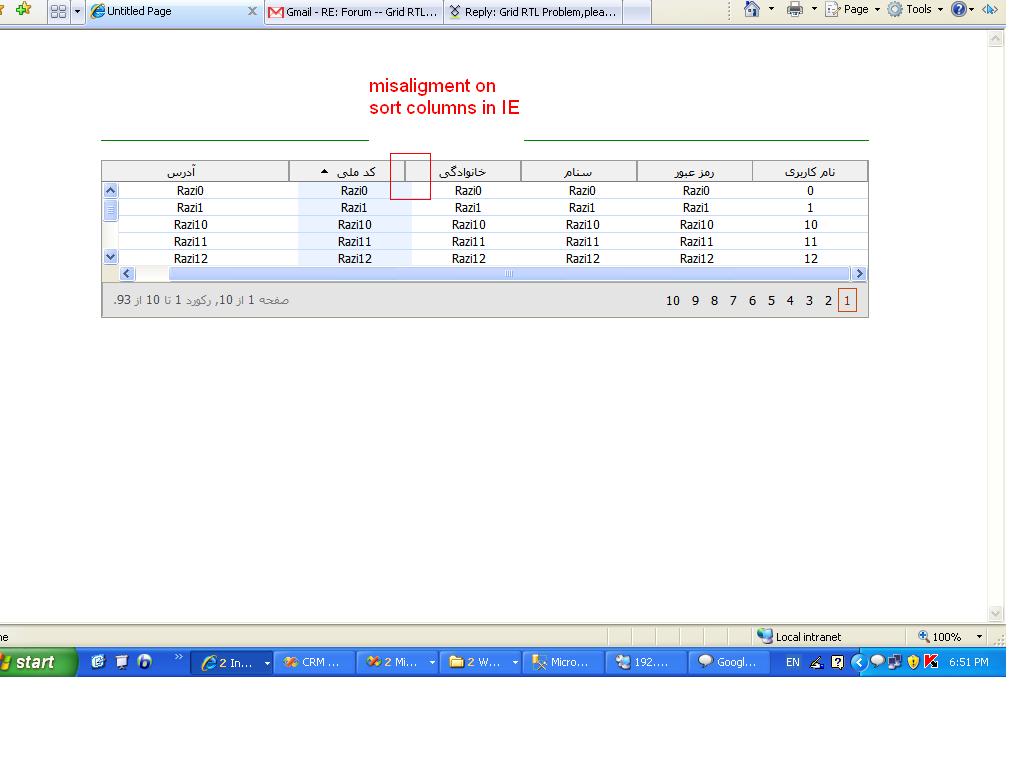Viewport: 1024px width, 768px height.
Task: Sort by the نام کاربری column header
Action: [810, 172]
